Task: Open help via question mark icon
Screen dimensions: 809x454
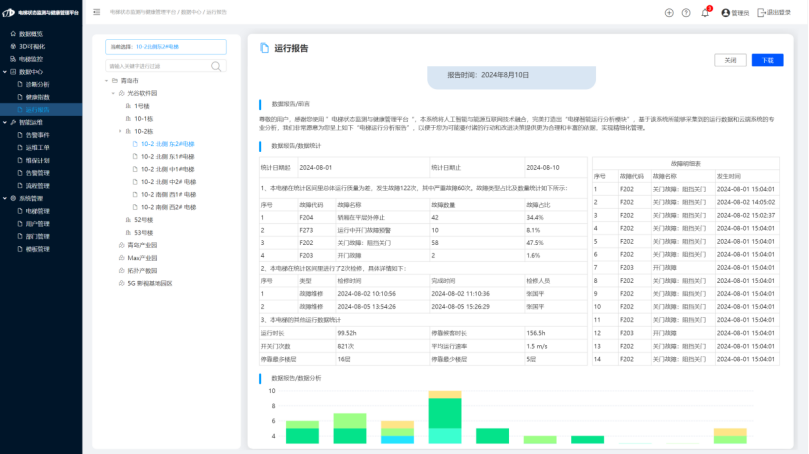Action: point(686,13)
